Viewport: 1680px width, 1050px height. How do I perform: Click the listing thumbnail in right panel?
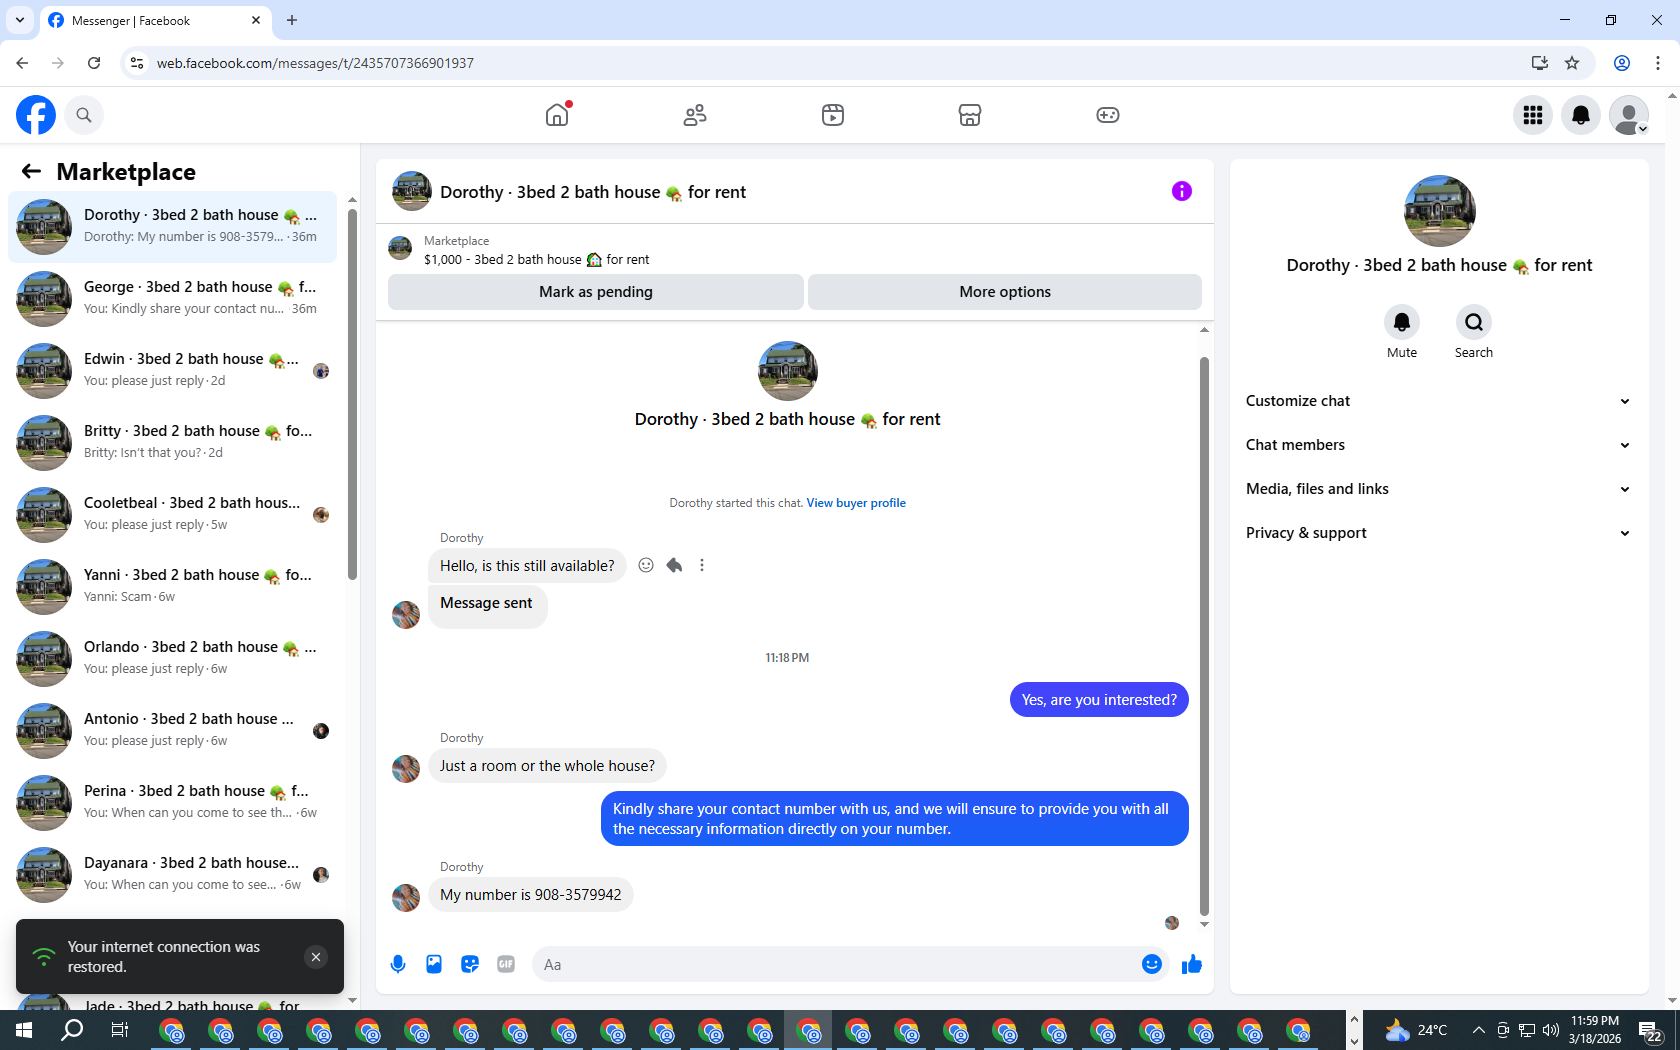click(x=1440, y=211)
